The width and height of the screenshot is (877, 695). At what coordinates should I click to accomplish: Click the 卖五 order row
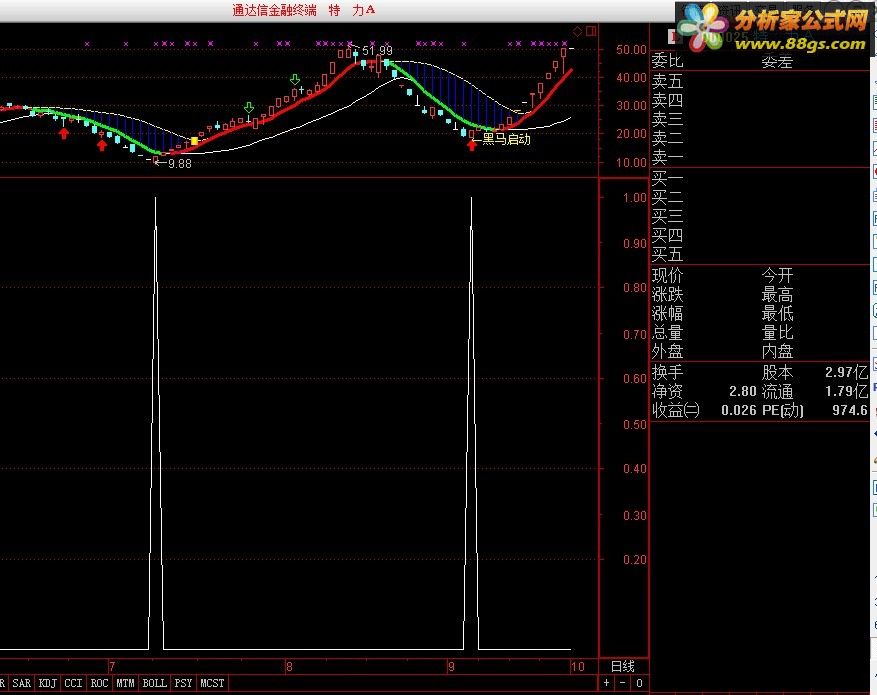tap(760, 81)
